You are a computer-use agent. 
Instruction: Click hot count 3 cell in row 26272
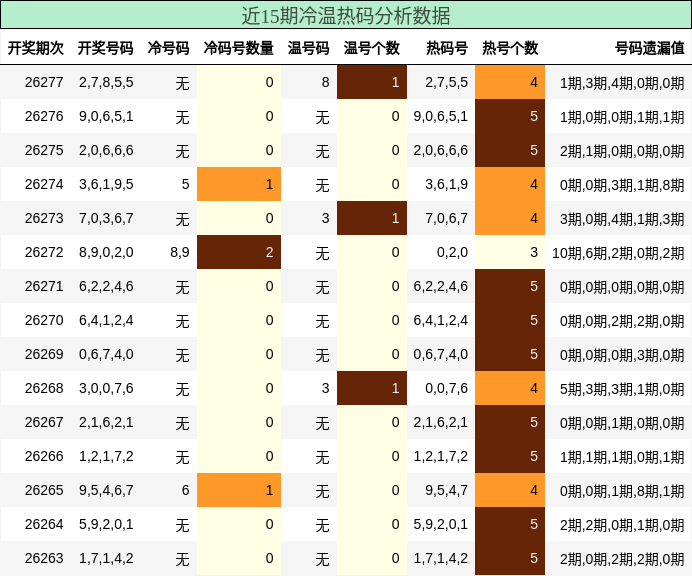(510, 252)
